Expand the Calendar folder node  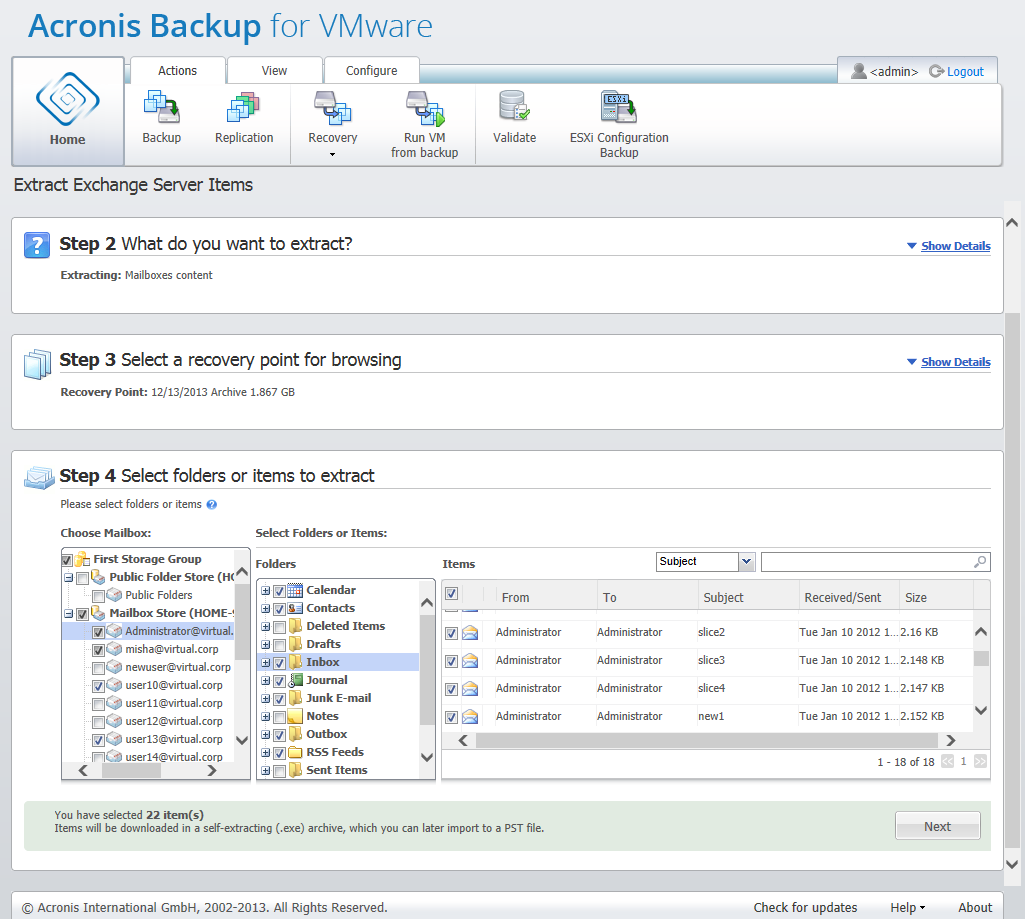click(265, 591)
